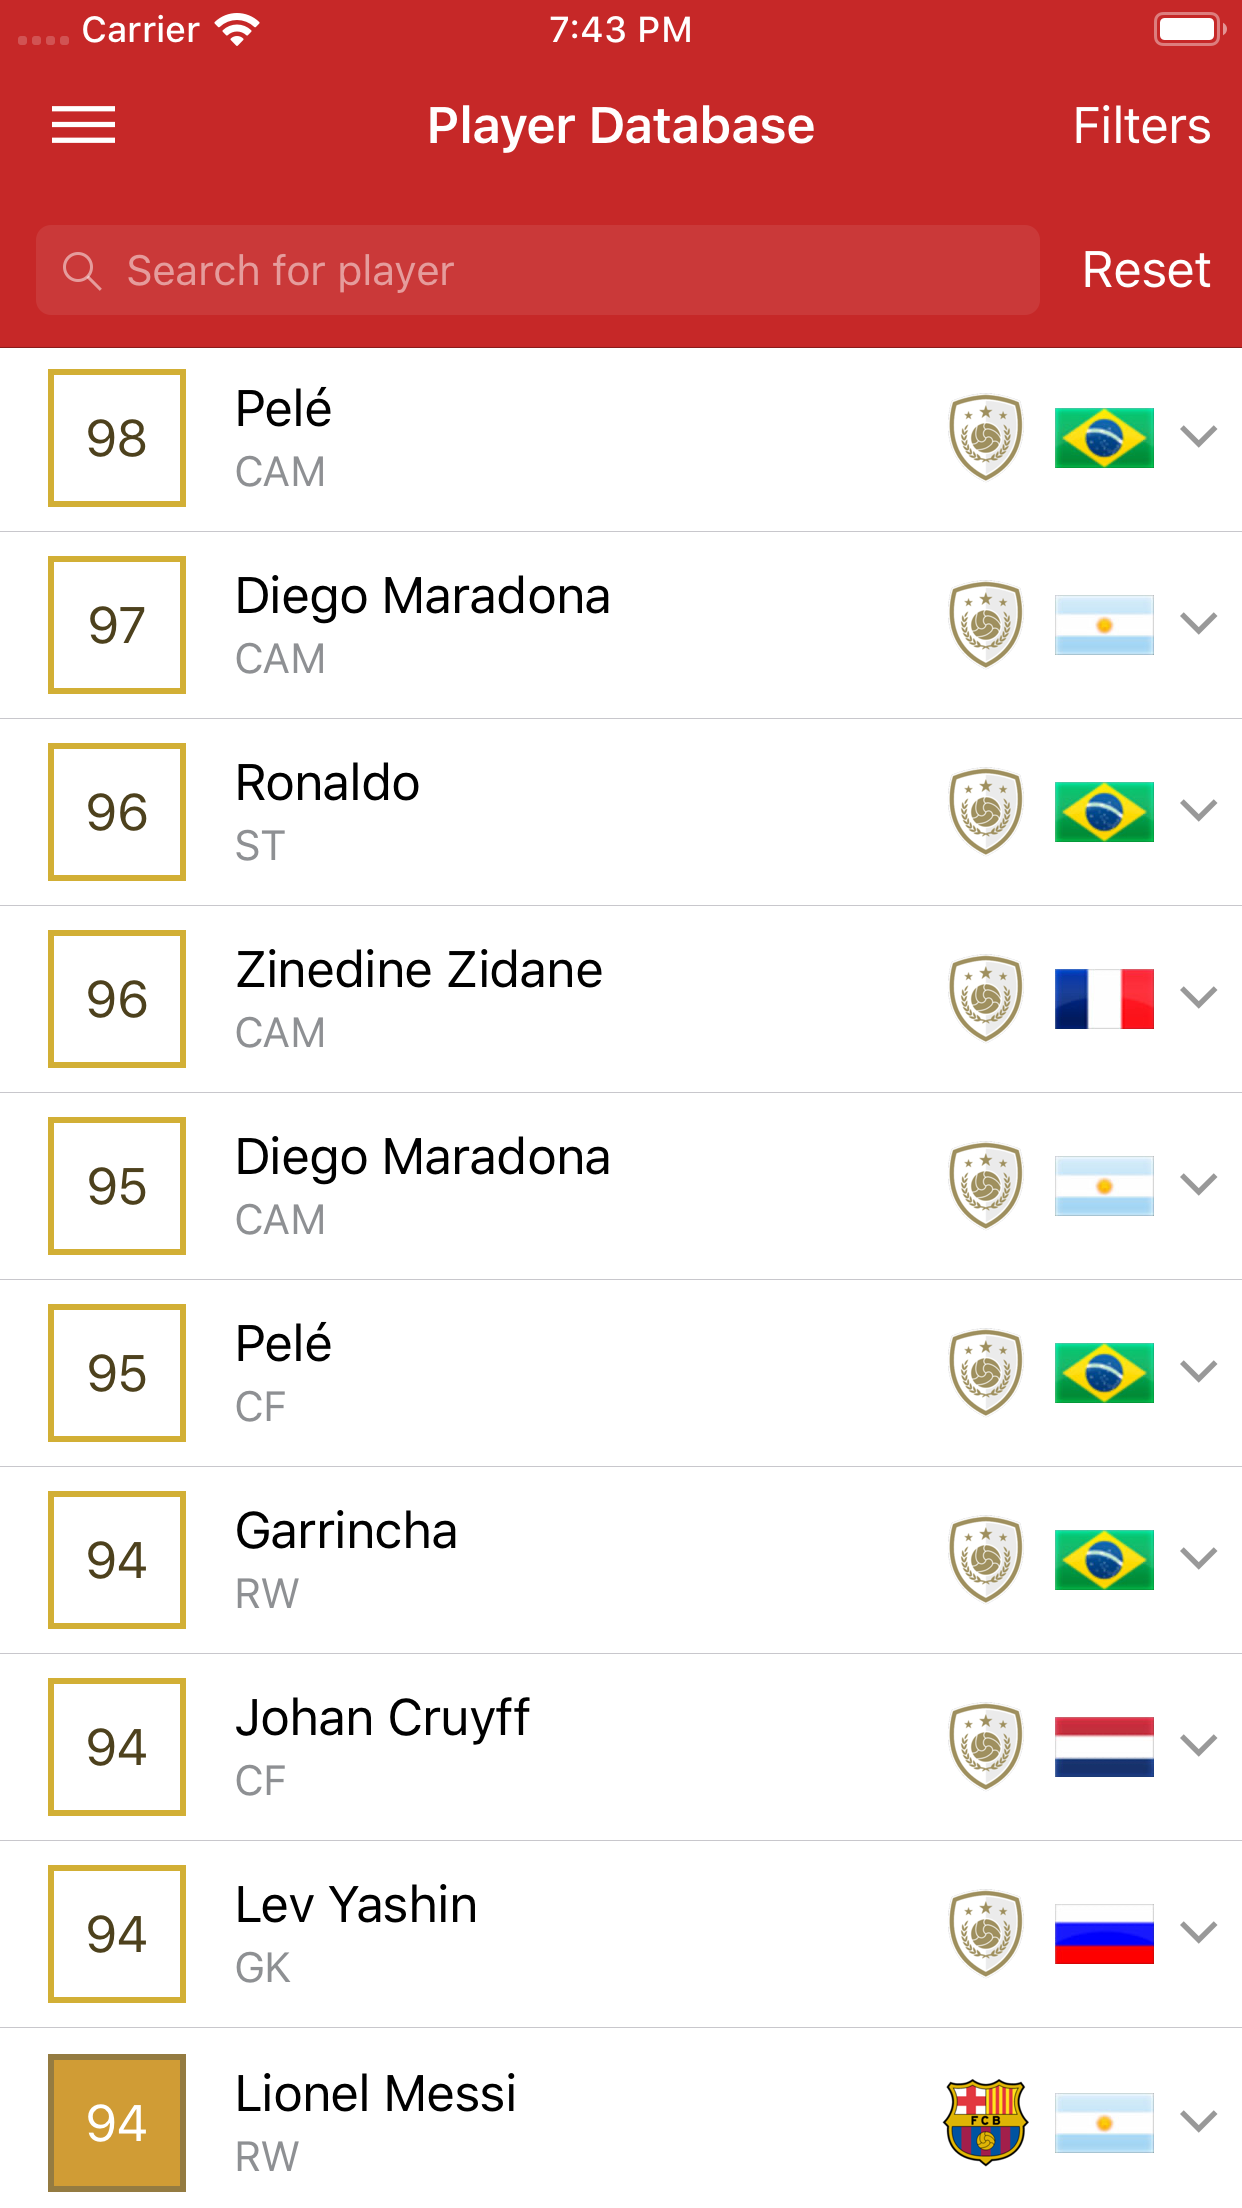Viewport: 1242px width, 2208px height.
Task: Open the hamburger menu
Action: click(83, 125)
